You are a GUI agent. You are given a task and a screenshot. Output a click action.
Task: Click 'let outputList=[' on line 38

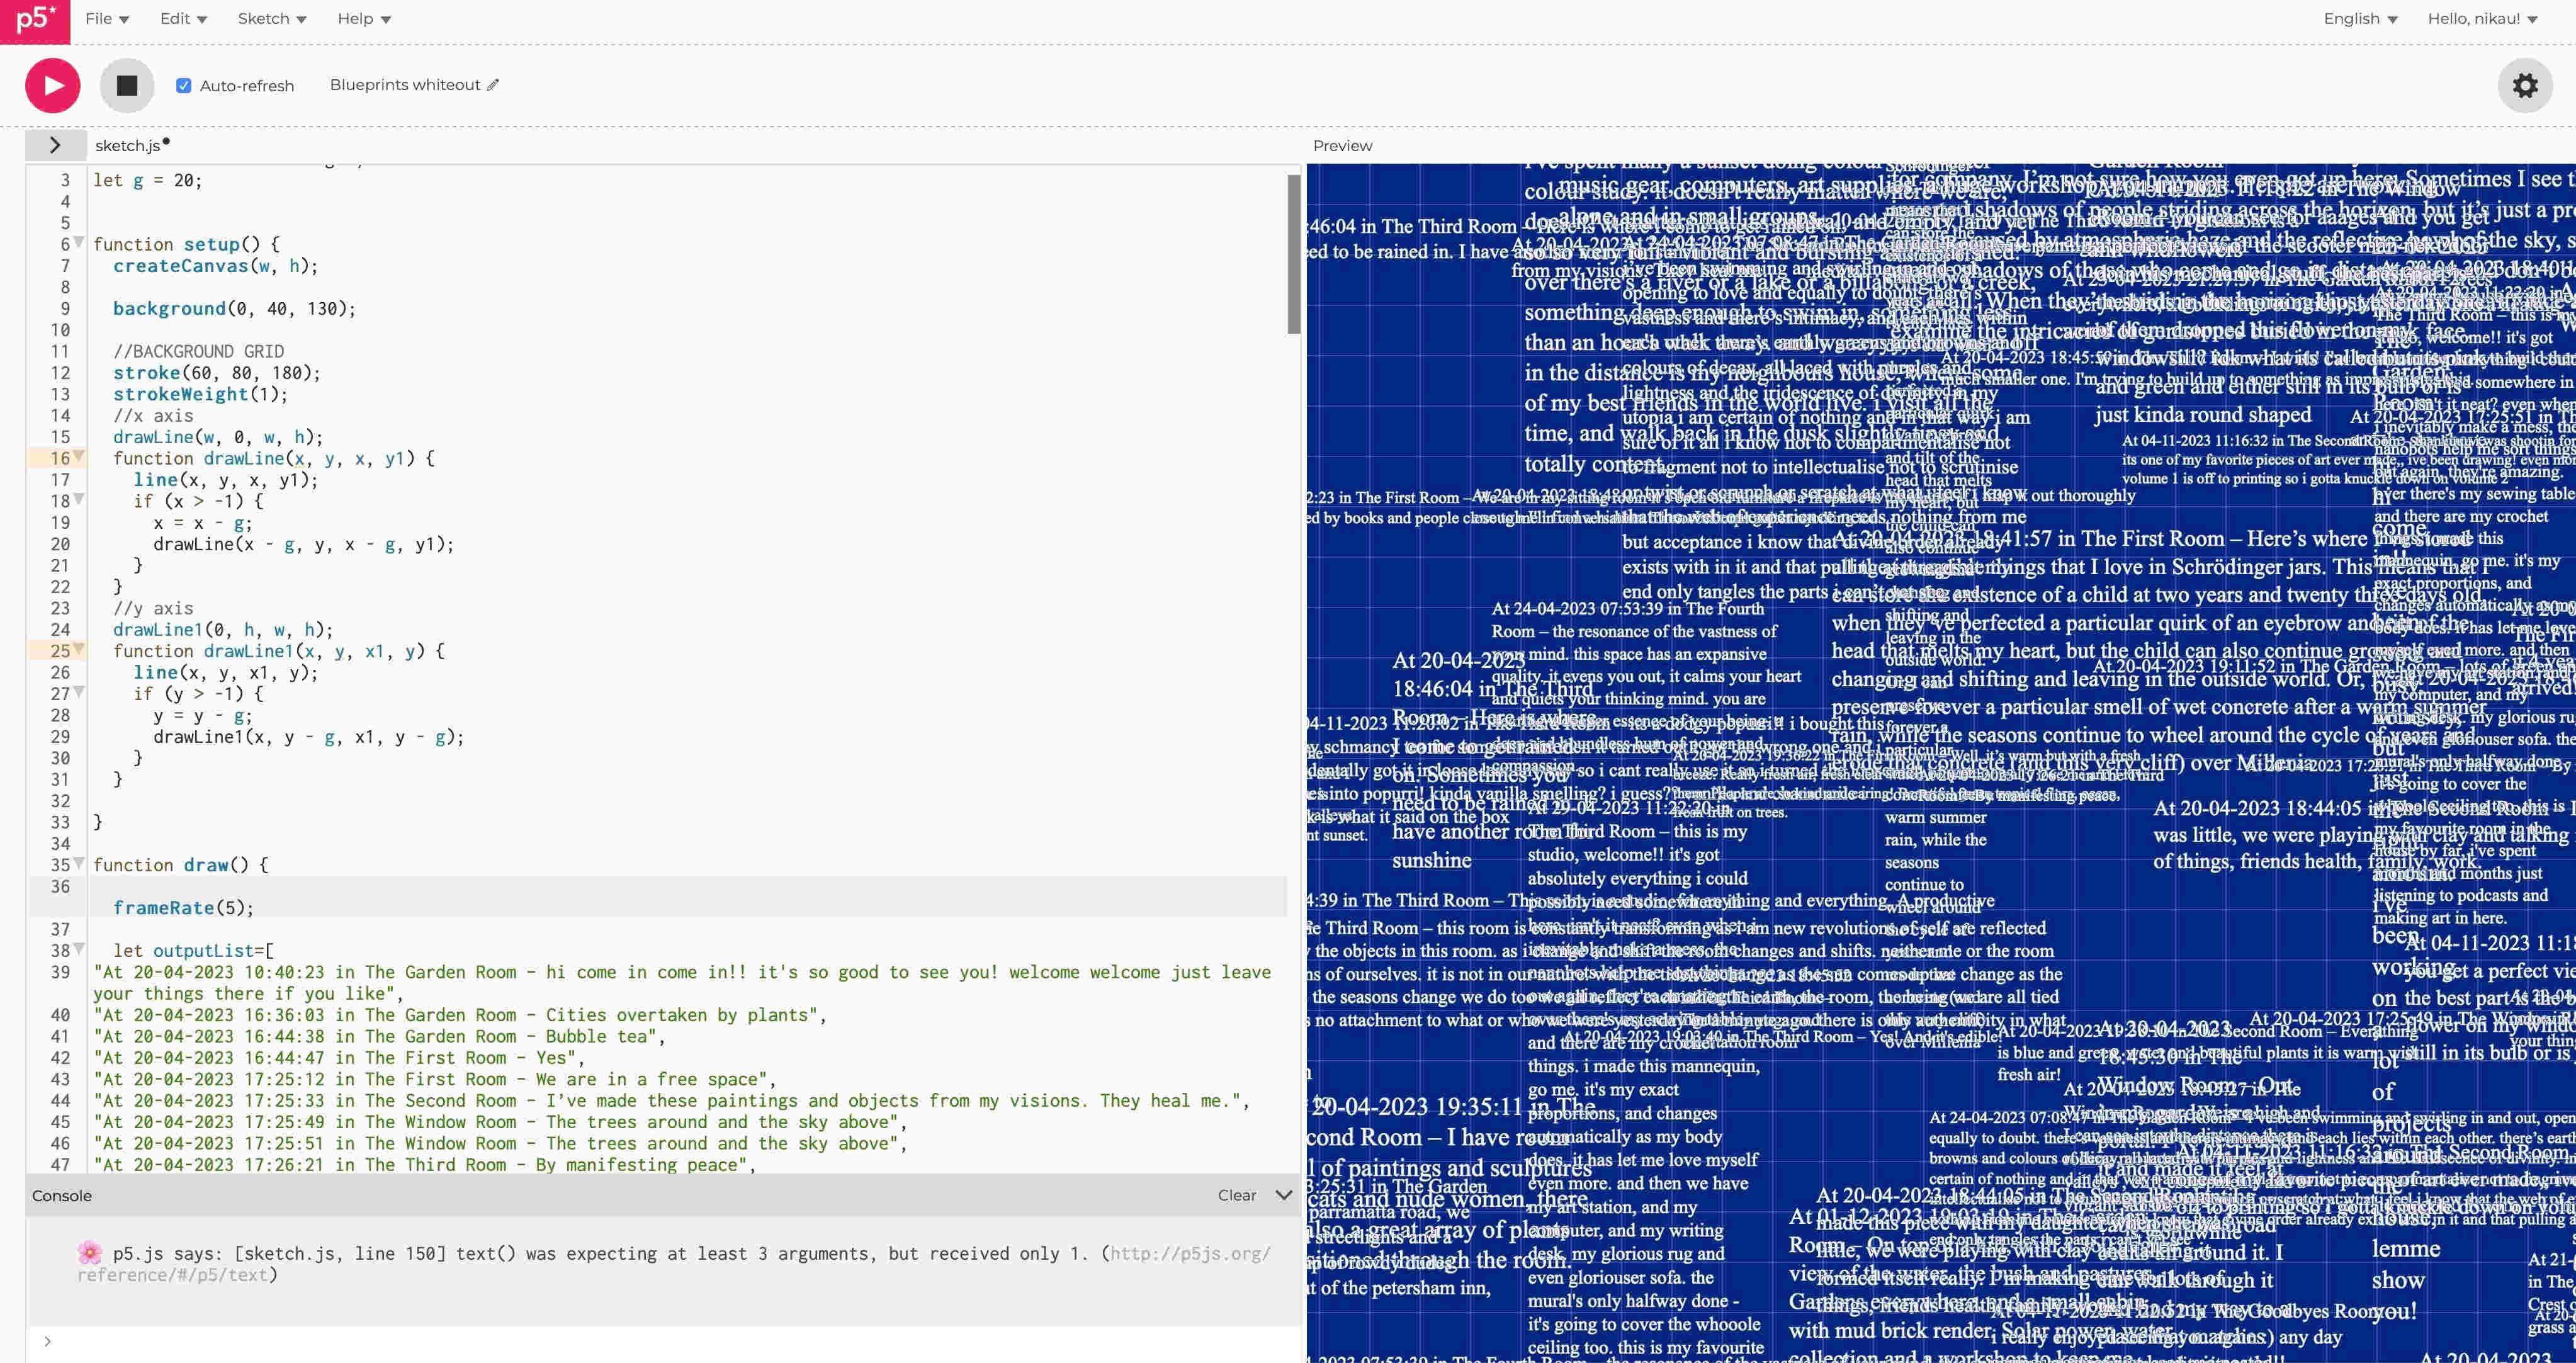click(193, 951)
